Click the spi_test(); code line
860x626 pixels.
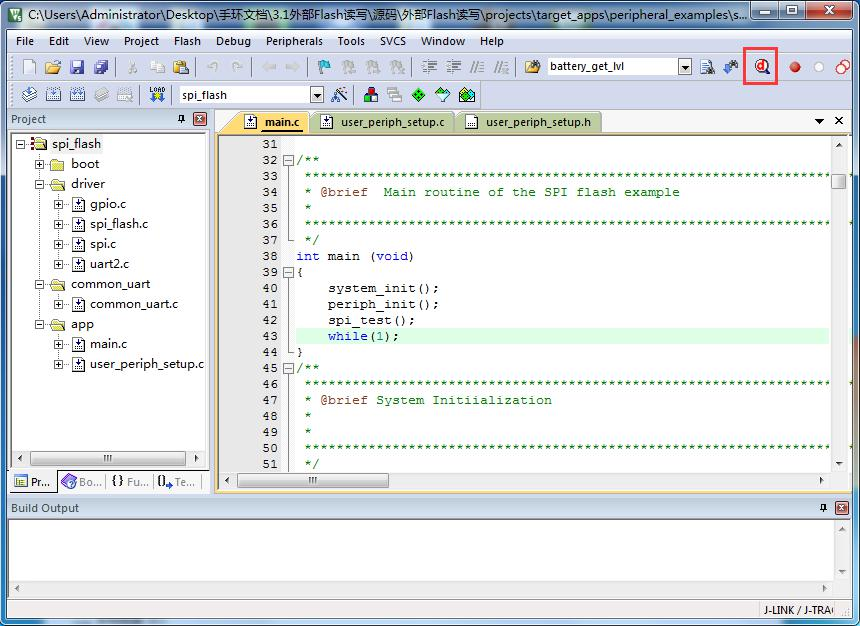pos(371,320)
